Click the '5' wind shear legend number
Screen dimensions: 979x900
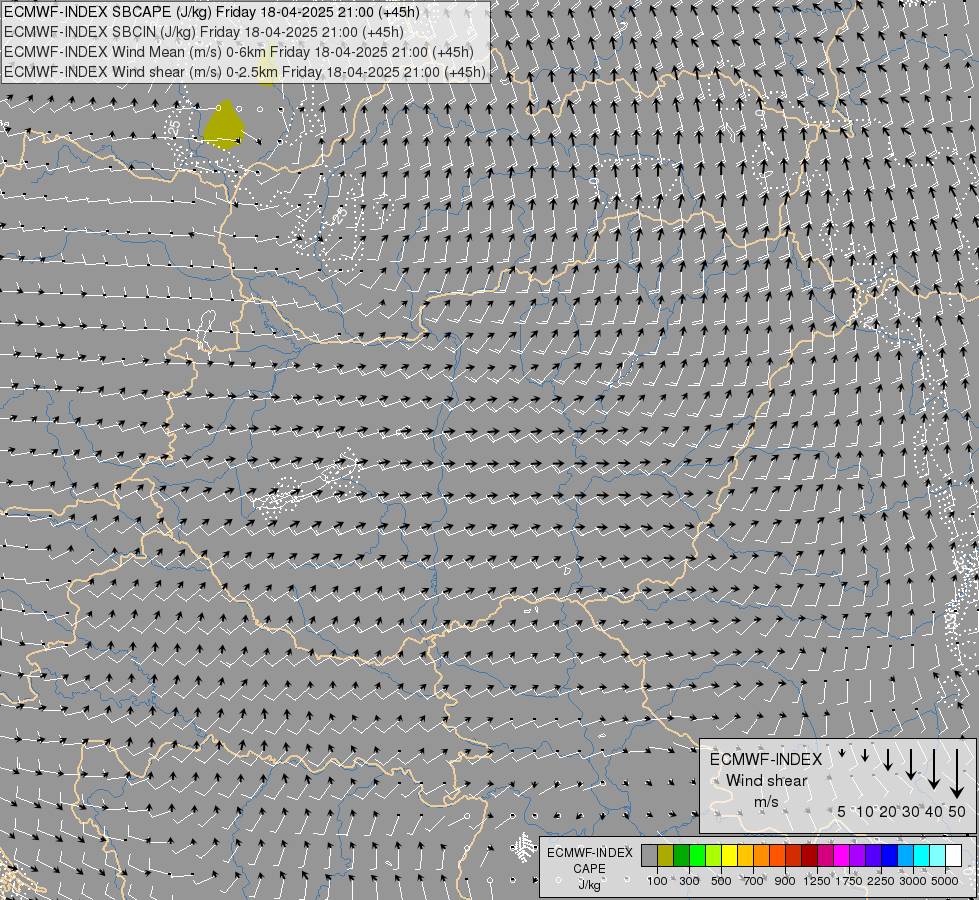point(842,811)
